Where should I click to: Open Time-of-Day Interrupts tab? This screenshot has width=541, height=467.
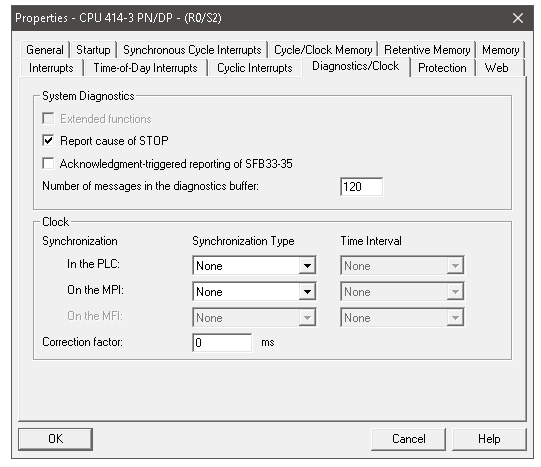click(145, 68)
